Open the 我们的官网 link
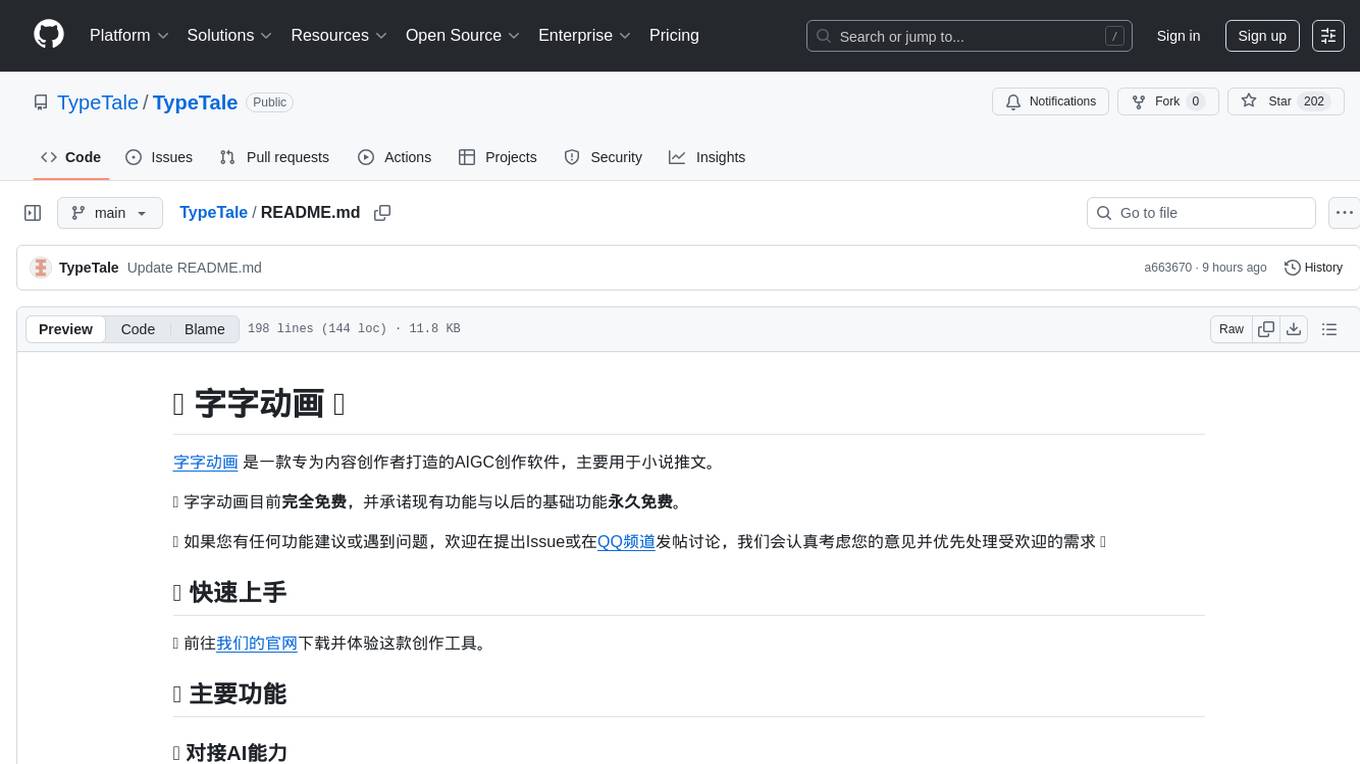 point(257,643)
